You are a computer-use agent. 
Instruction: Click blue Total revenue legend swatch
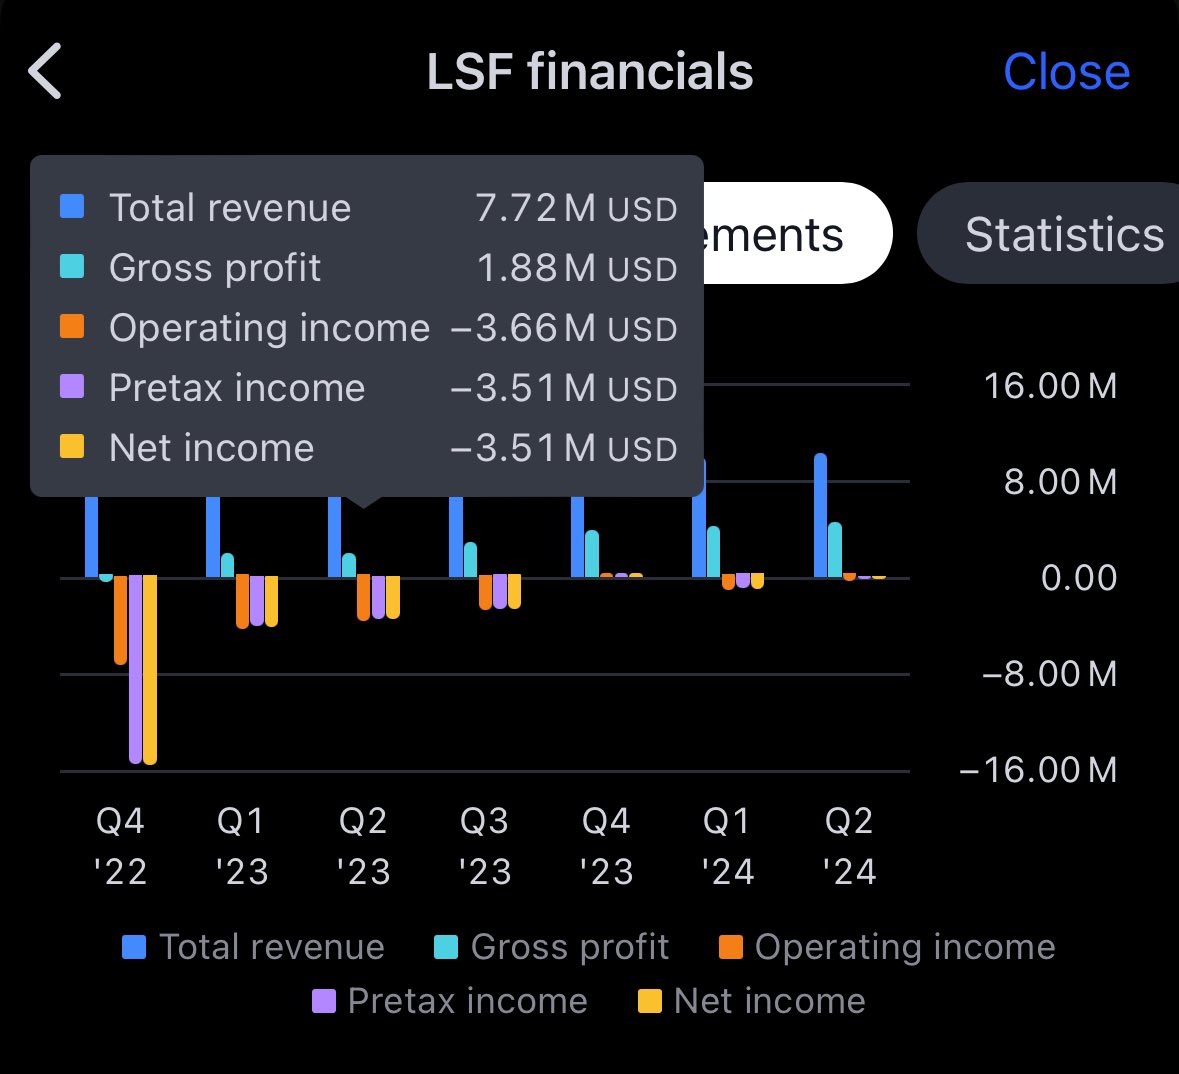coord(134,947)
